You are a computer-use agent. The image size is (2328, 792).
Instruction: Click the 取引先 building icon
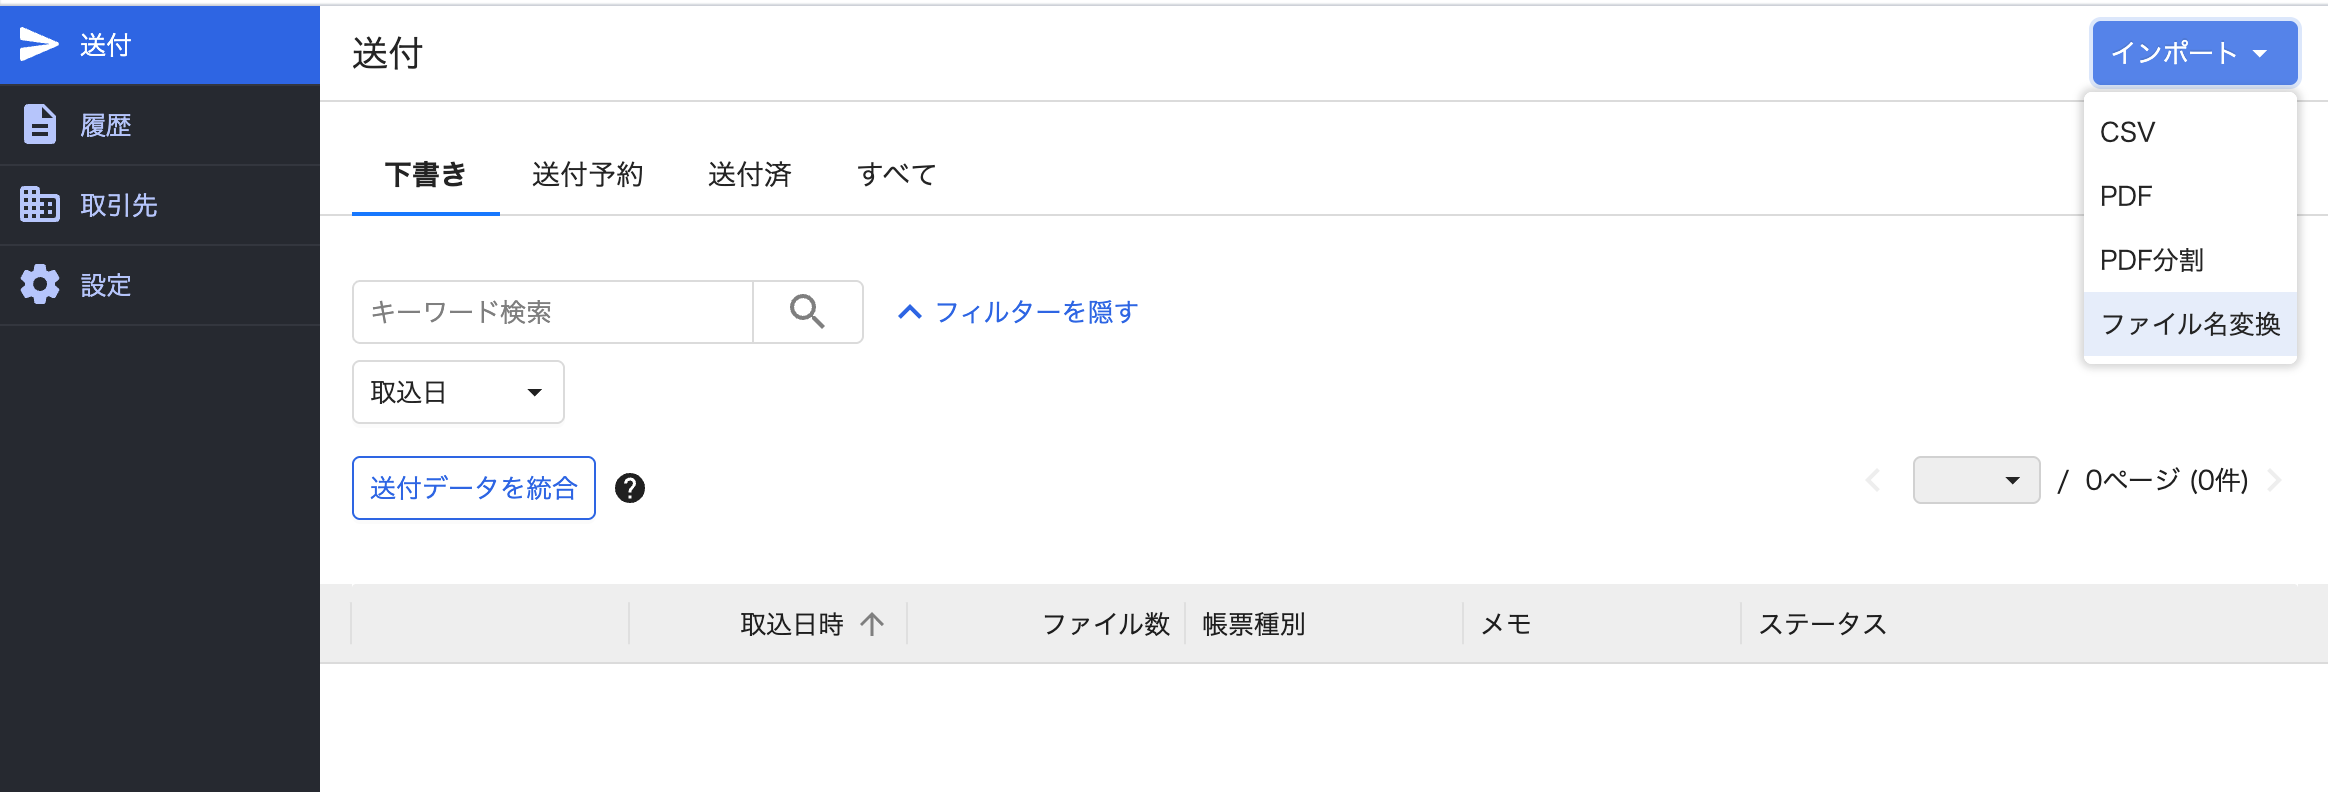pyautogui.click(x=40, y=204)
